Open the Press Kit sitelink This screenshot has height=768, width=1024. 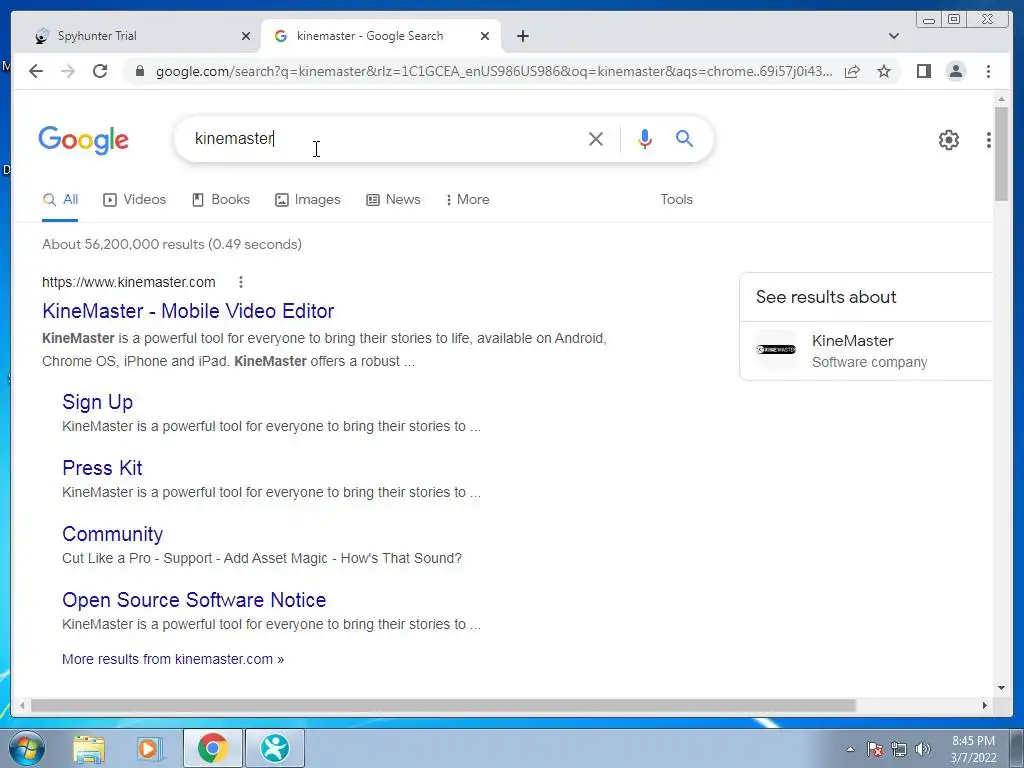(102, 468)
